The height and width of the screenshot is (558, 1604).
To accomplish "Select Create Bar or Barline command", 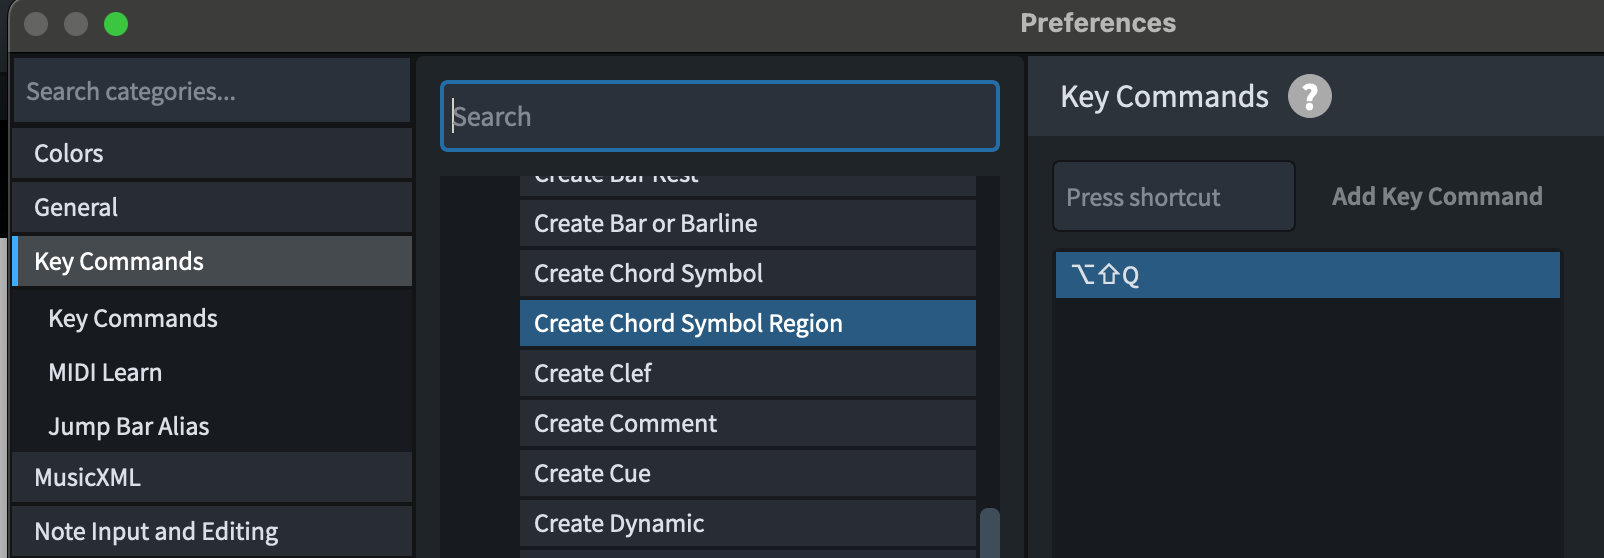I will coord(748,223).
